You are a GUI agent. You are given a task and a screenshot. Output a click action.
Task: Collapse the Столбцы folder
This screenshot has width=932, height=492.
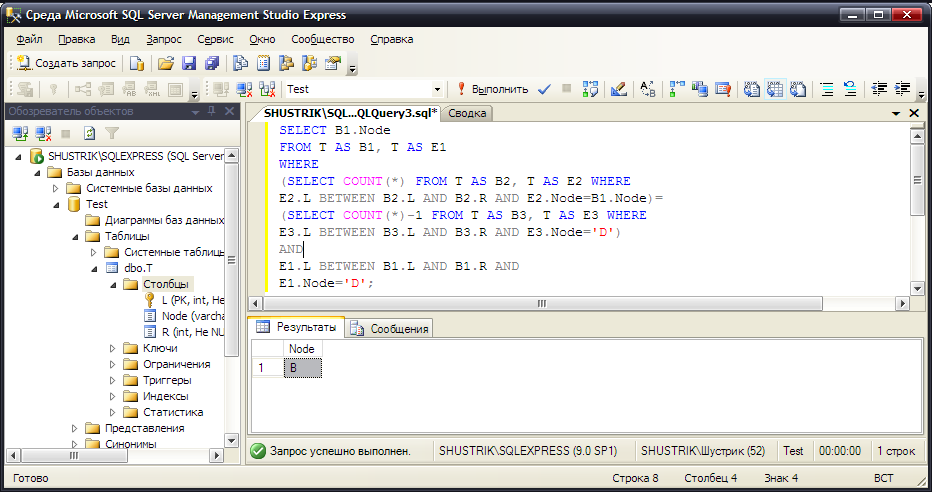[114, 285]
